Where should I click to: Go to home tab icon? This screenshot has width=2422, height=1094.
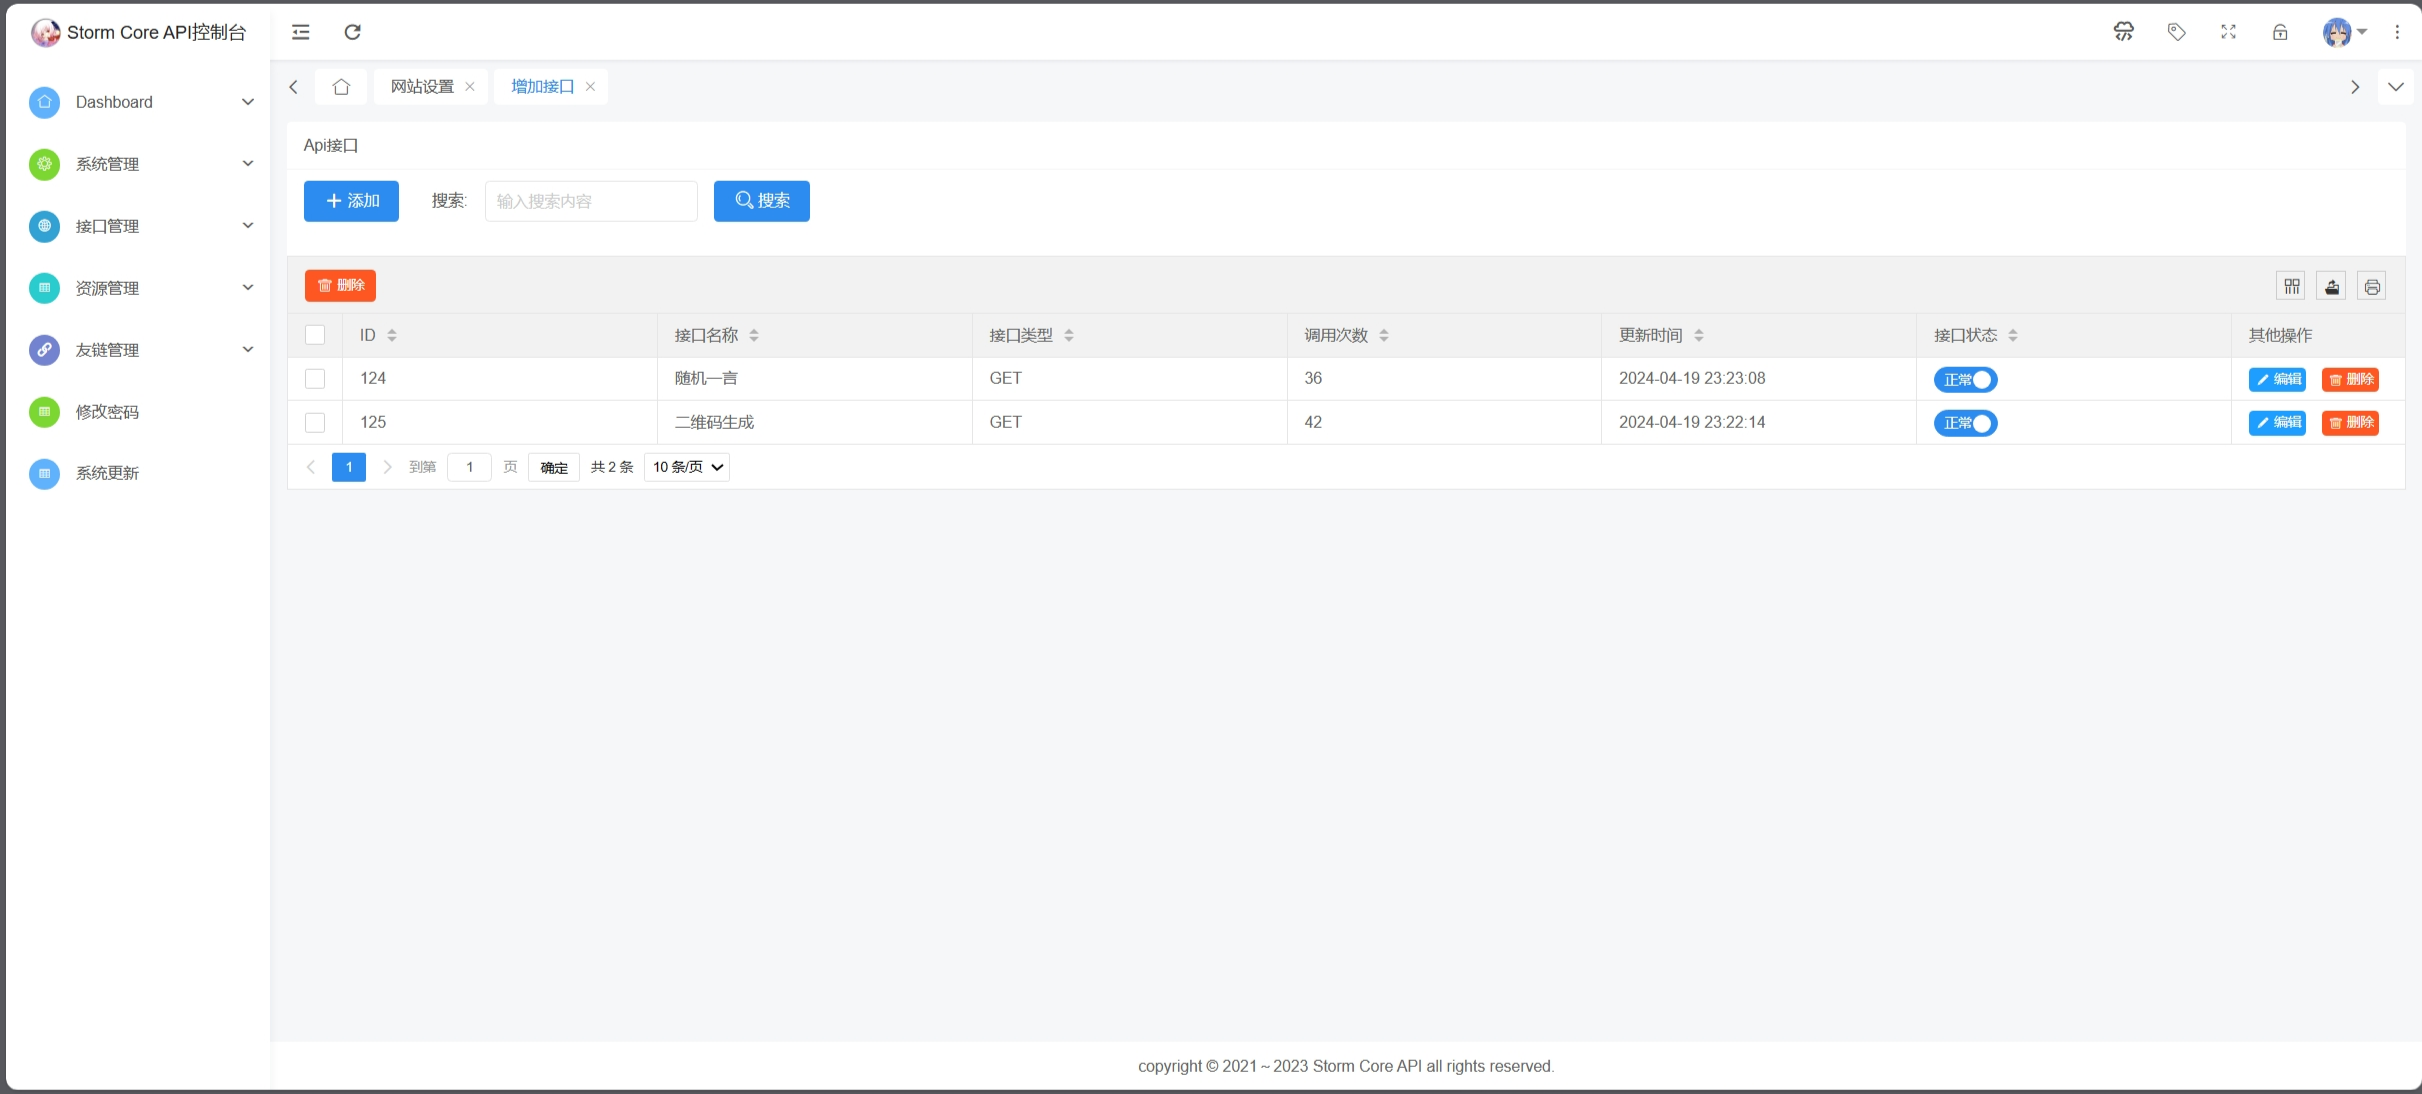(341, 86)
